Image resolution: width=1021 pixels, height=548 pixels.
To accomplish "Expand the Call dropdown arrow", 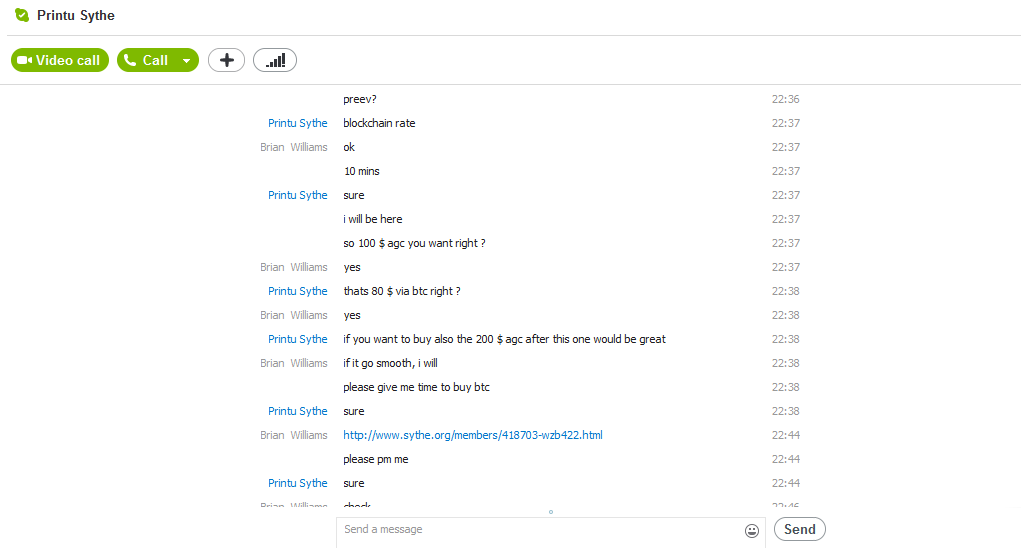I will tap(186, 61).
